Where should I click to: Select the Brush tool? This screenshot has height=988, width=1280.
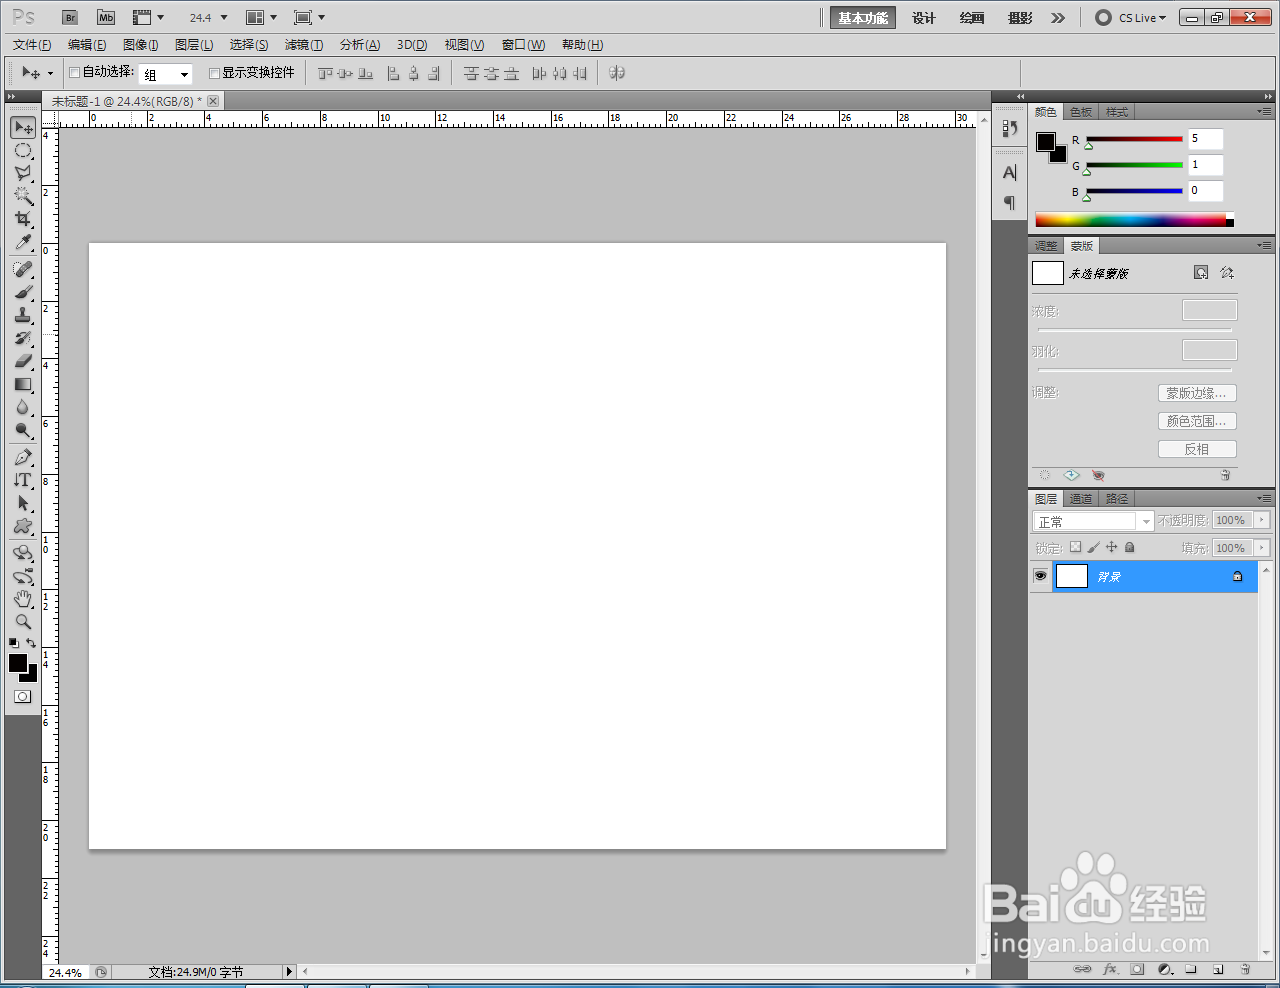[23, 293]
